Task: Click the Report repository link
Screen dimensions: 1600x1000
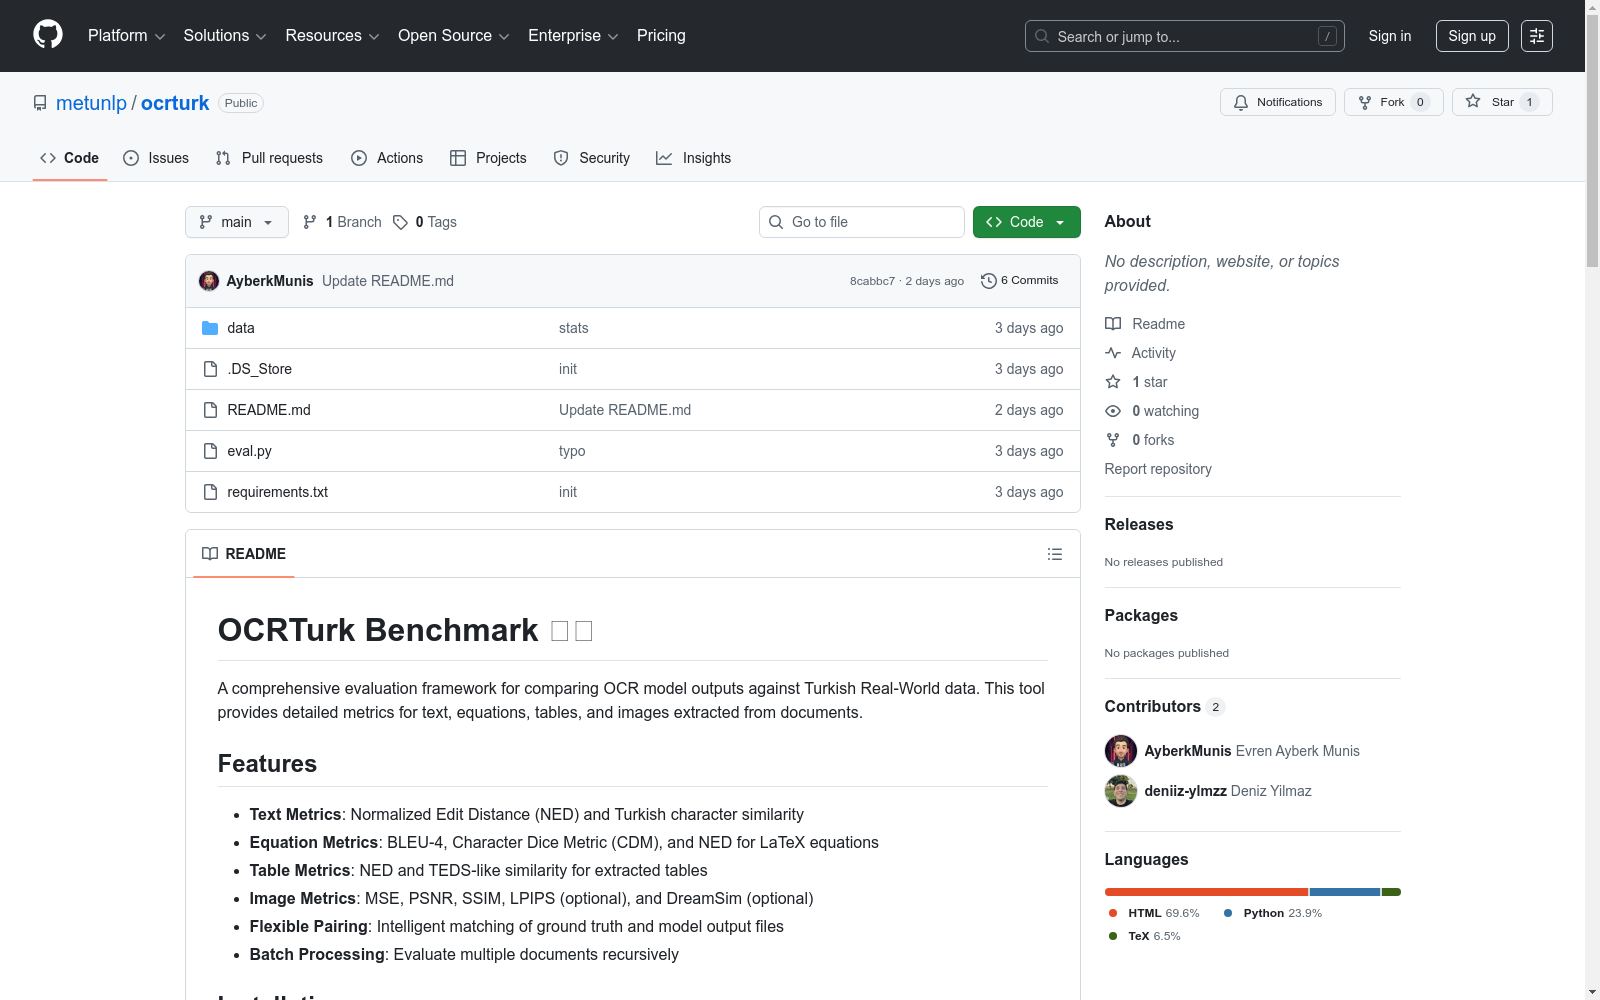Action: pos(1158,469)
